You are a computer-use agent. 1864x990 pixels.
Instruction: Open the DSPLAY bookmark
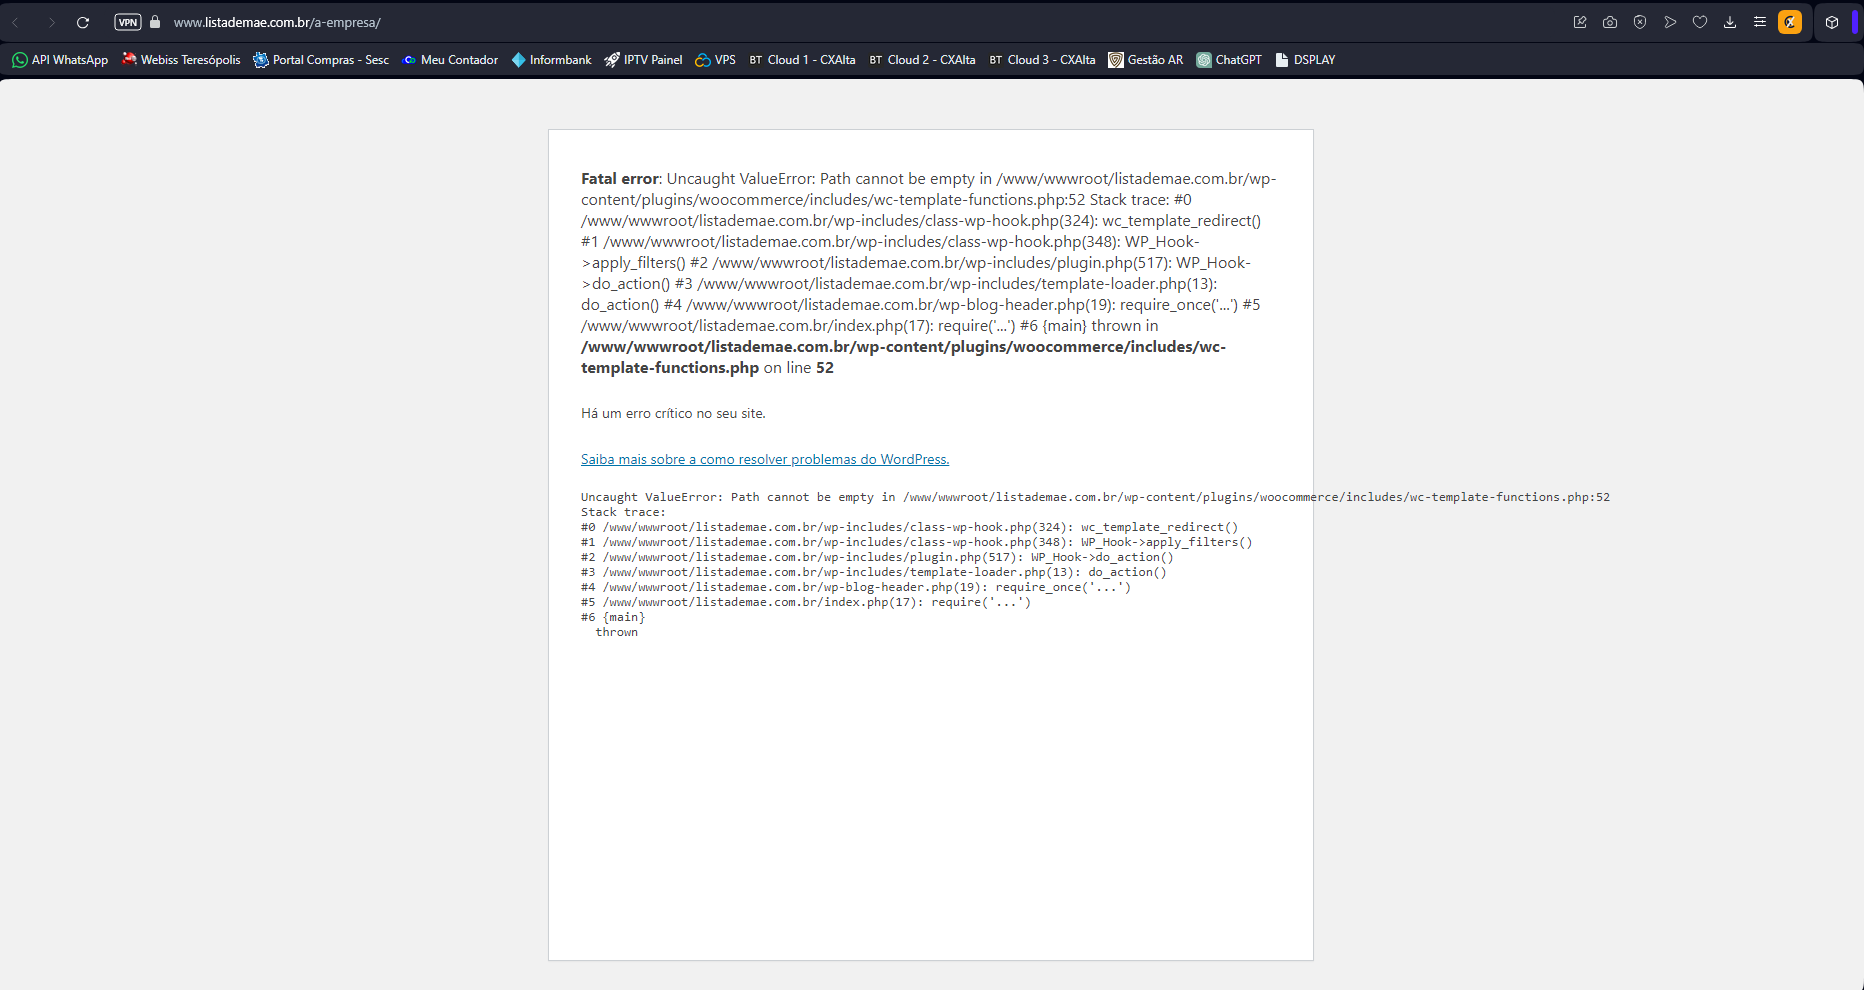coord(1305,60)
